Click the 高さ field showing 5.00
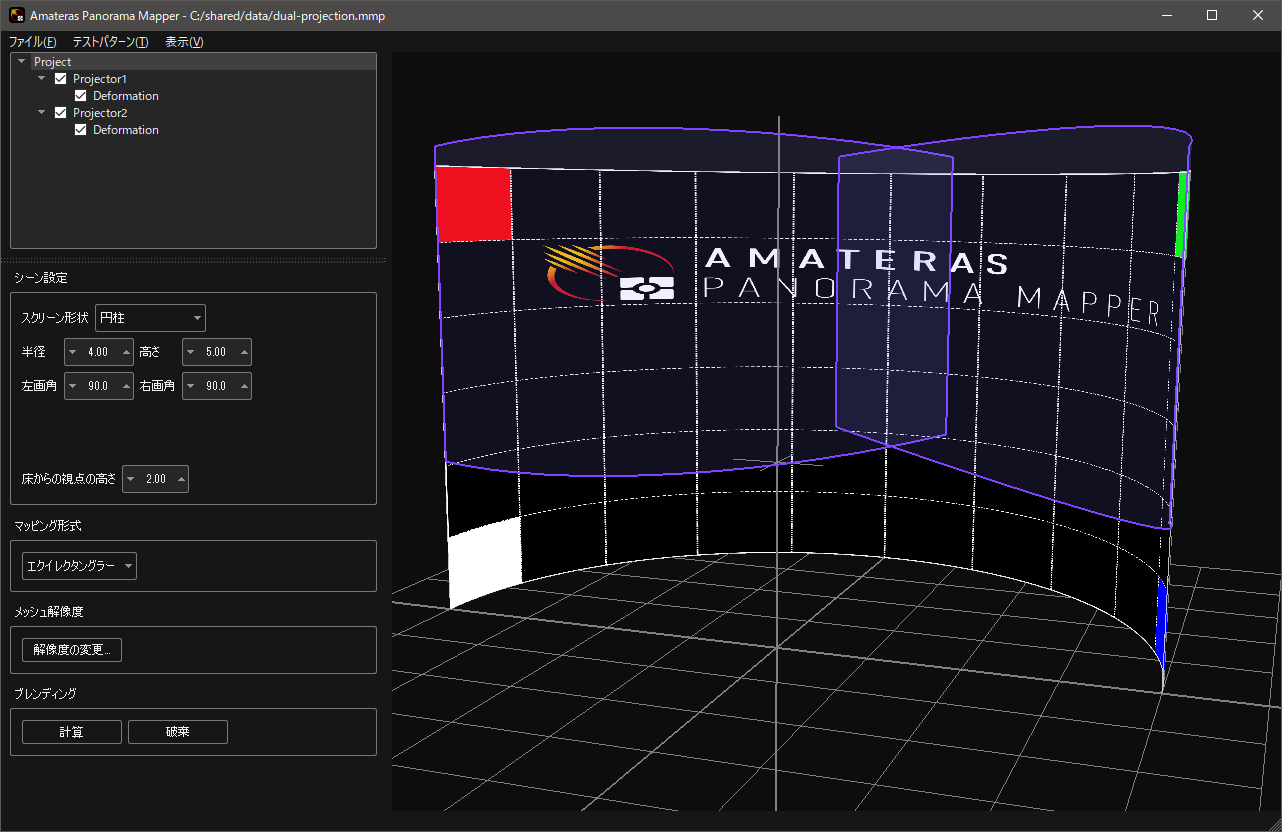 [216, 352]
